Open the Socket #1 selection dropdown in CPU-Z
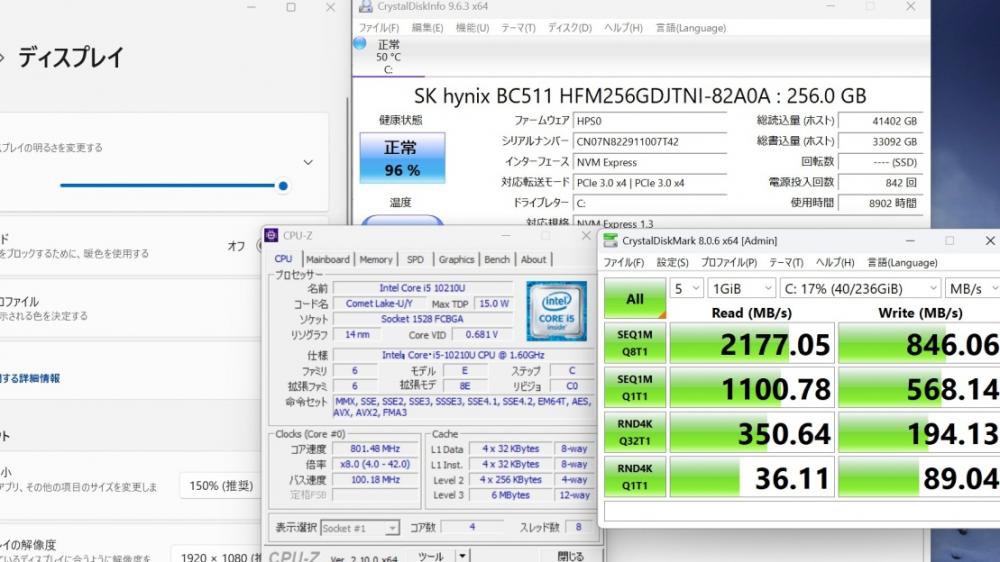 (360, 528)
